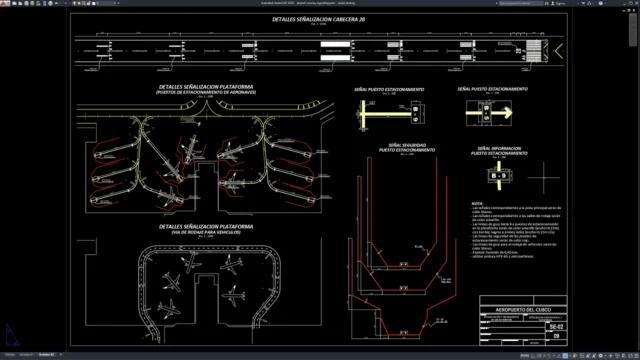640x360 pixels.
Task: Click the Help question mark icon
Action: tap(600, 3)
